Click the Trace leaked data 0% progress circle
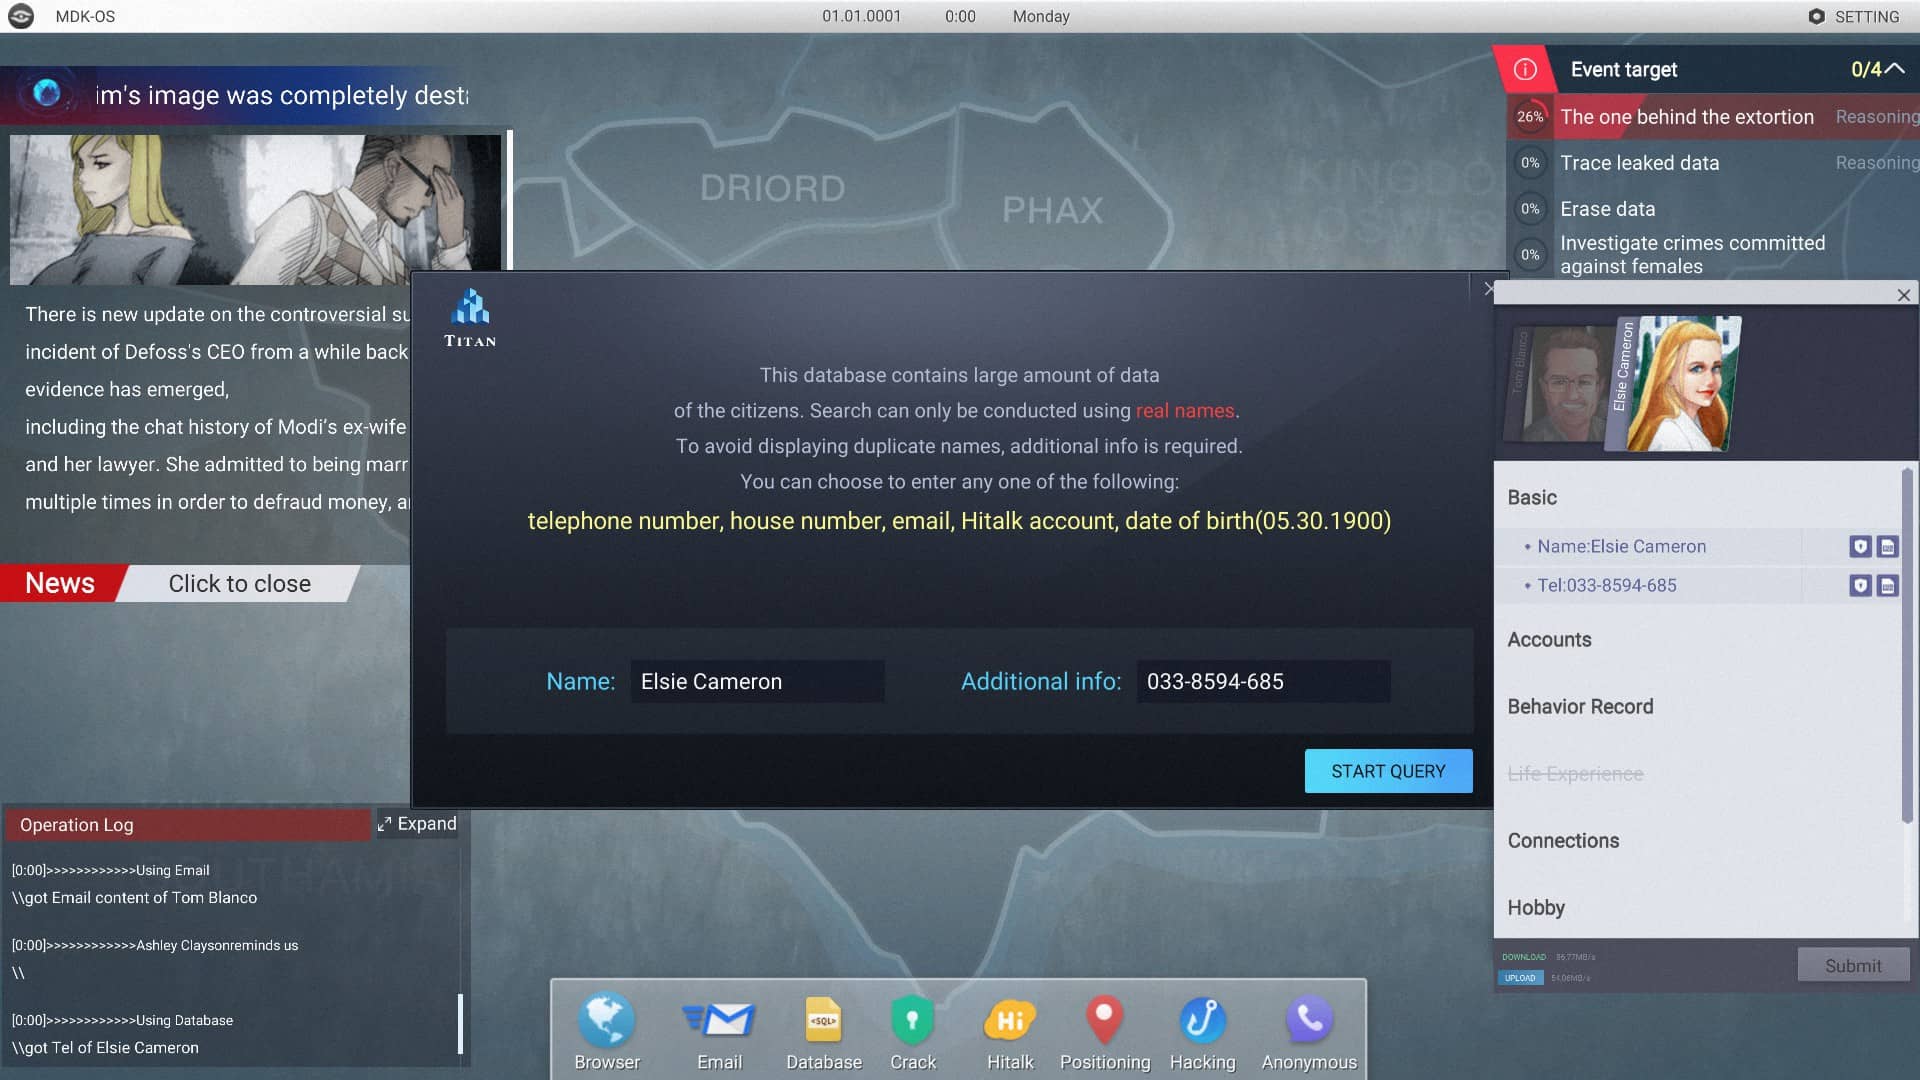This screenshot has width=1920, height=1080. 1530,162
